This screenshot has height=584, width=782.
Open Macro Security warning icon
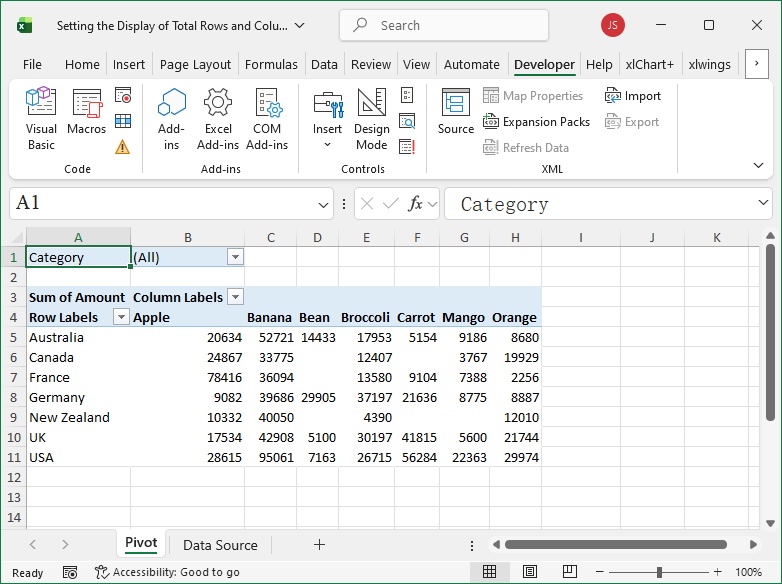(x=123, y=147)
